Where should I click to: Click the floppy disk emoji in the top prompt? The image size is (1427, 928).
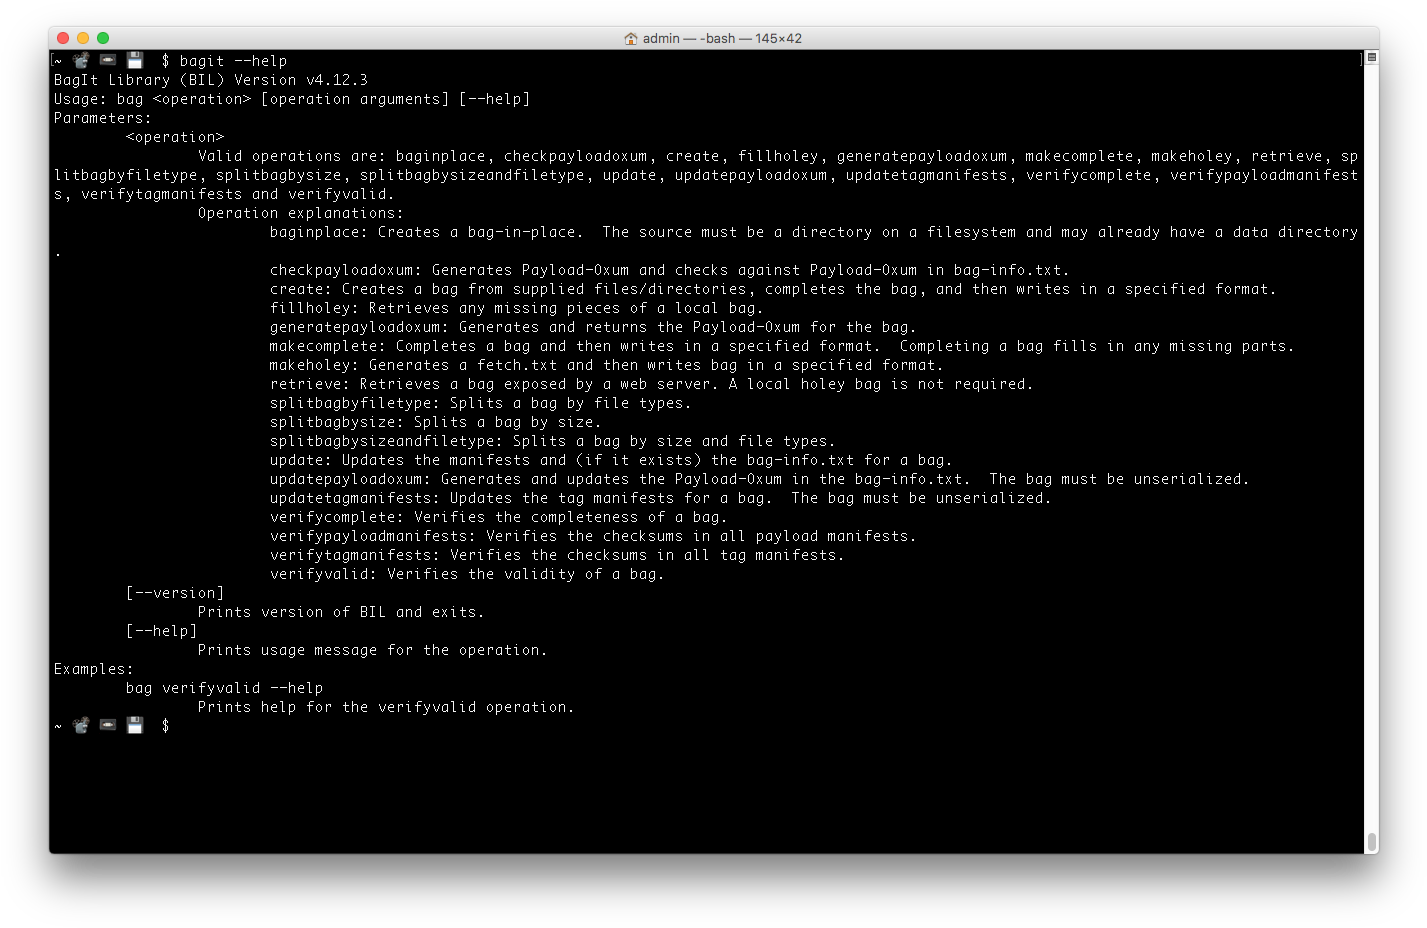click(134, 60)
